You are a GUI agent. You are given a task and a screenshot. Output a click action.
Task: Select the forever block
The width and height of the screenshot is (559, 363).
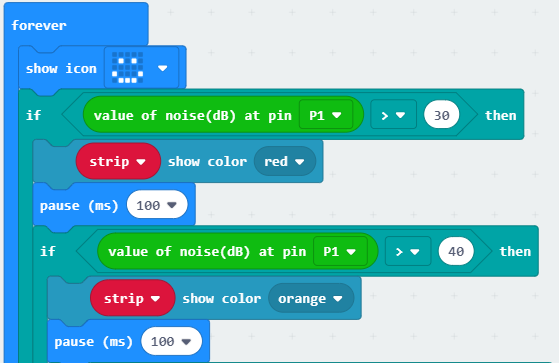pyautogui.click(x=39, y=25)
